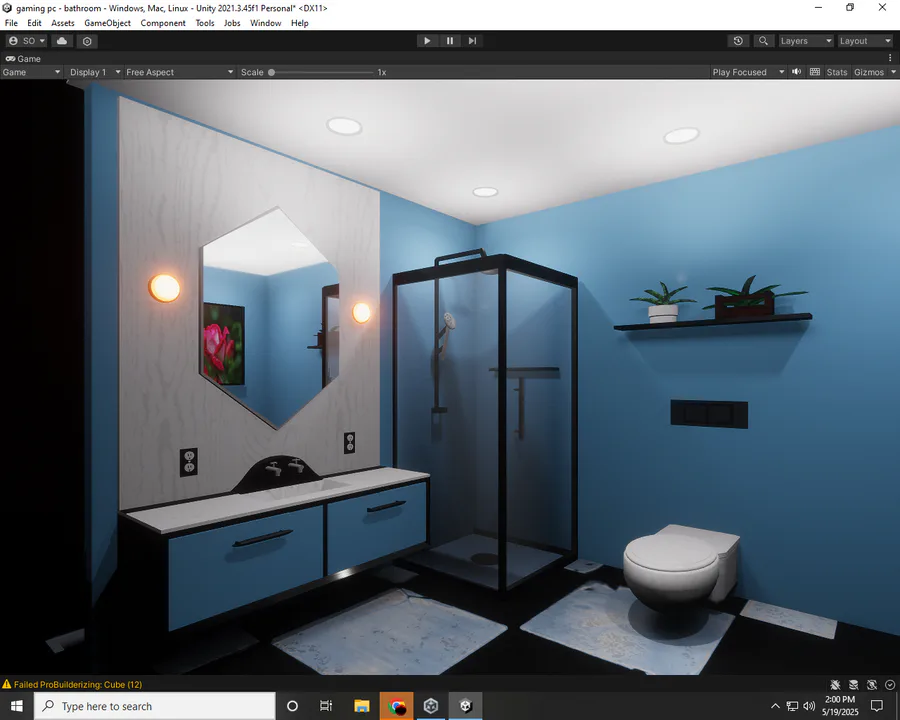
Task: Open the Window menu
Action: click(x=265, y=23)
